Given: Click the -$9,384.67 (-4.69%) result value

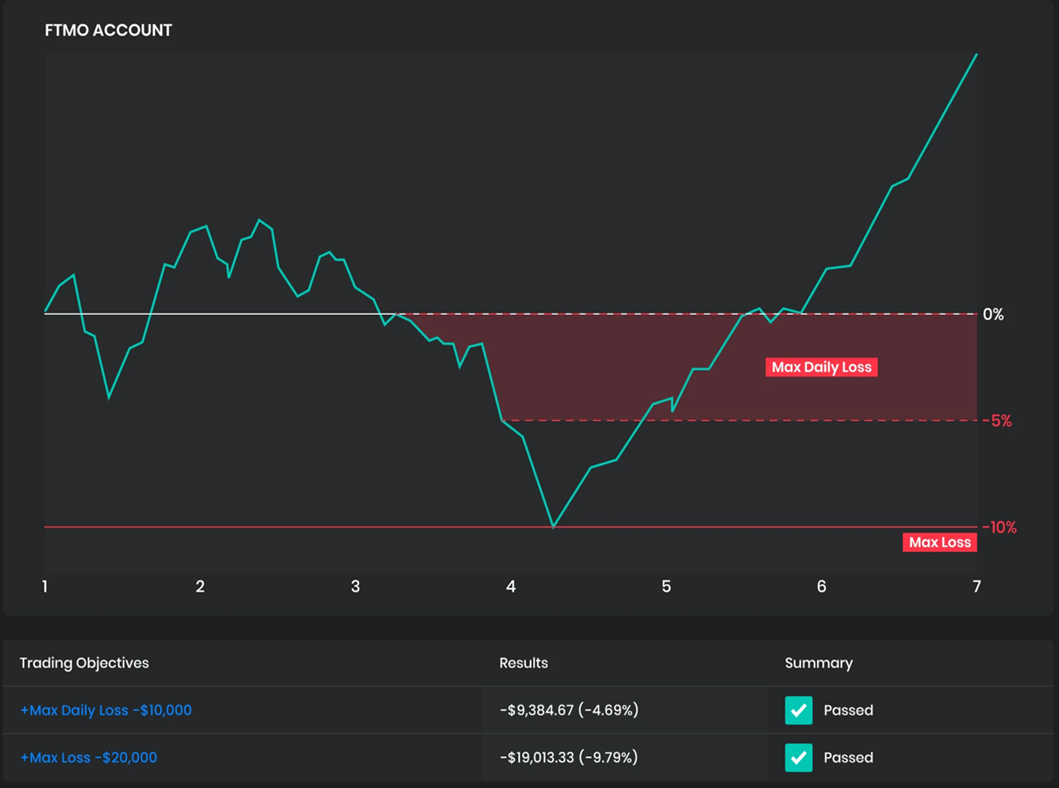Looking at the screenshot, I should coord(569,710).
